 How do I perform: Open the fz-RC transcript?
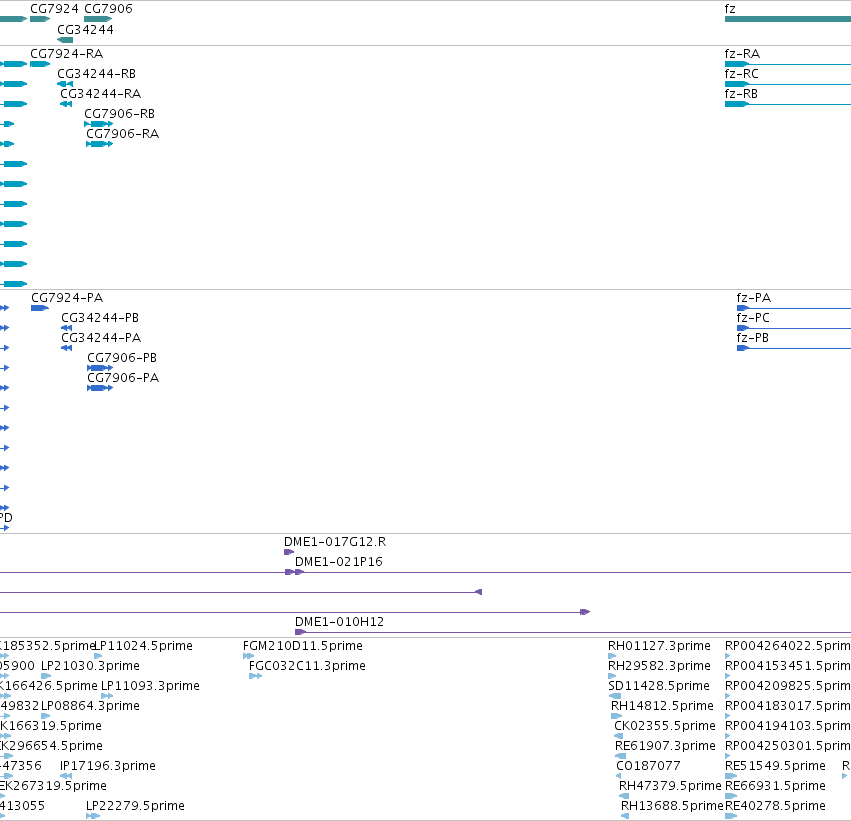pyautogui.click(x=742, y=74)
